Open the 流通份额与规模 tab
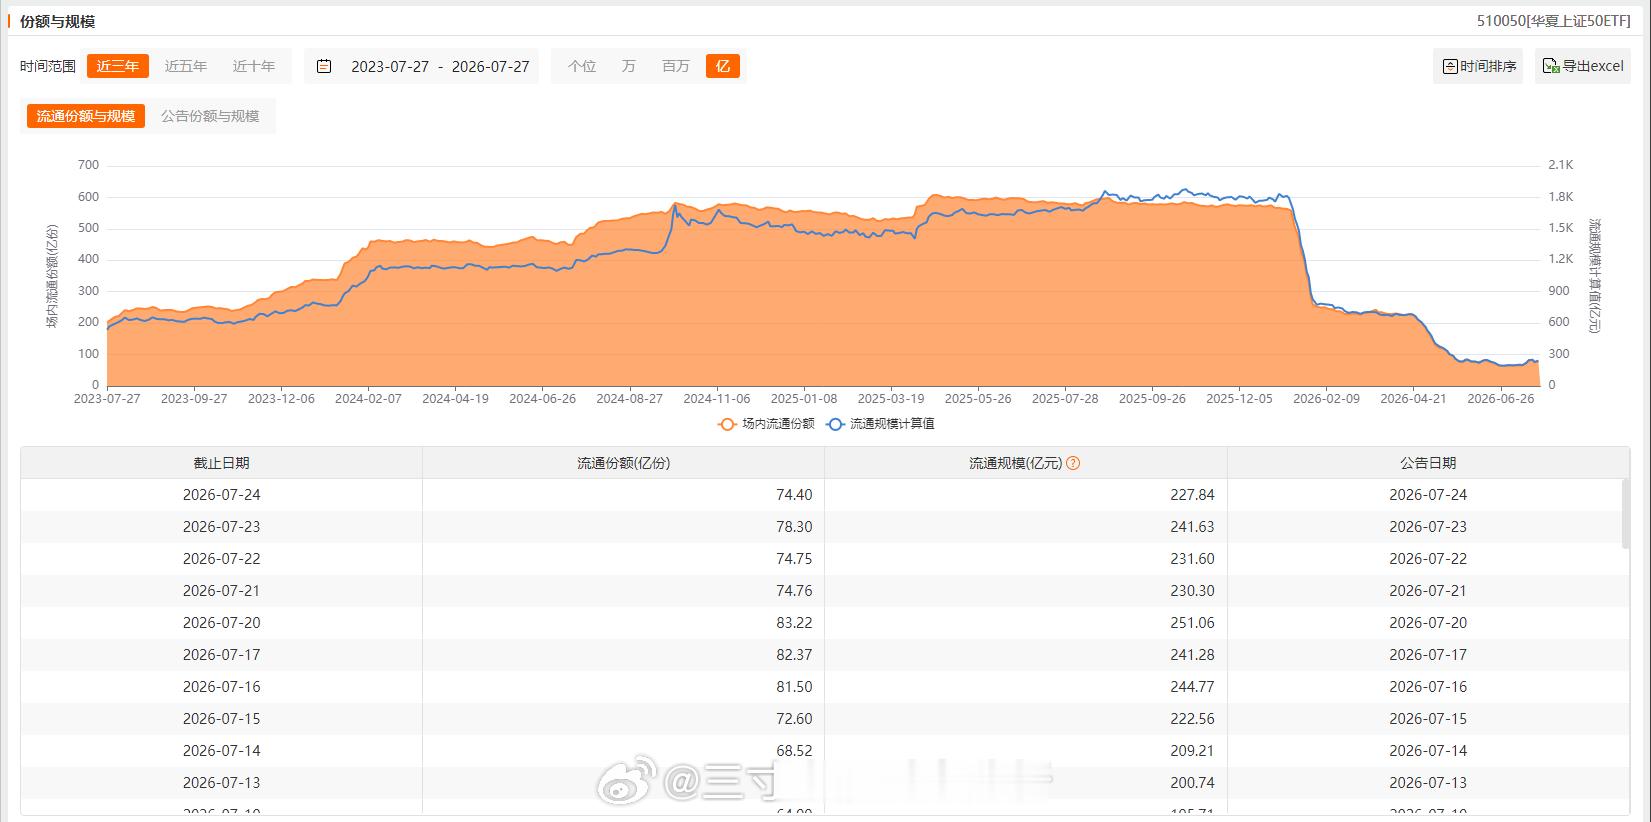This screenshot has height=822, width=1651. coord(86,116)
